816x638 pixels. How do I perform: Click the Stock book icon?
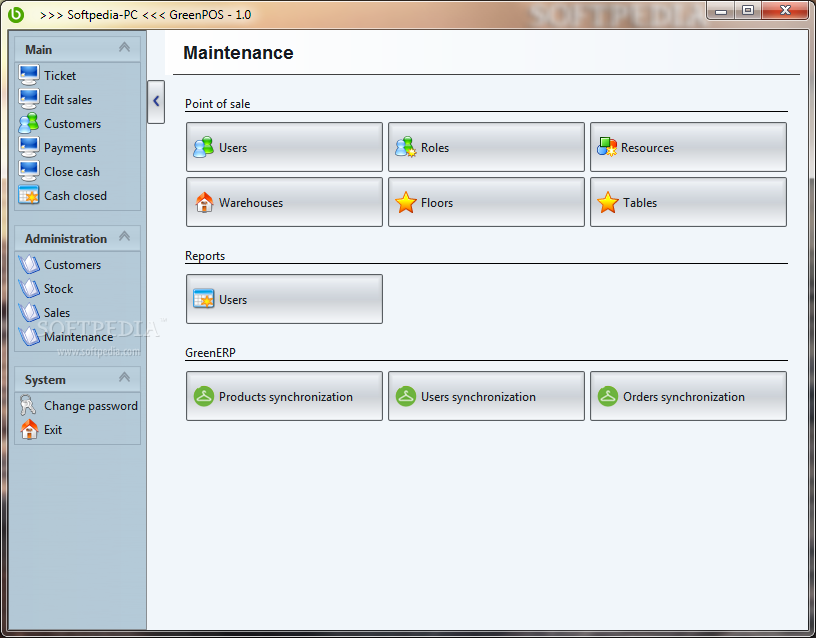(x=29, y=288)
